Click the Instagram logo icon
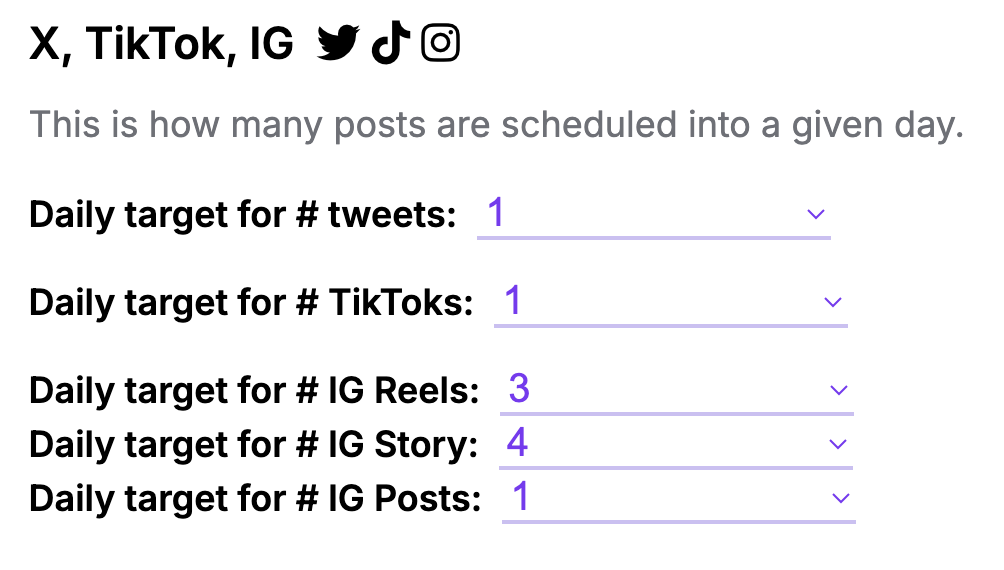1004x570 pixels. coord(441,44)
